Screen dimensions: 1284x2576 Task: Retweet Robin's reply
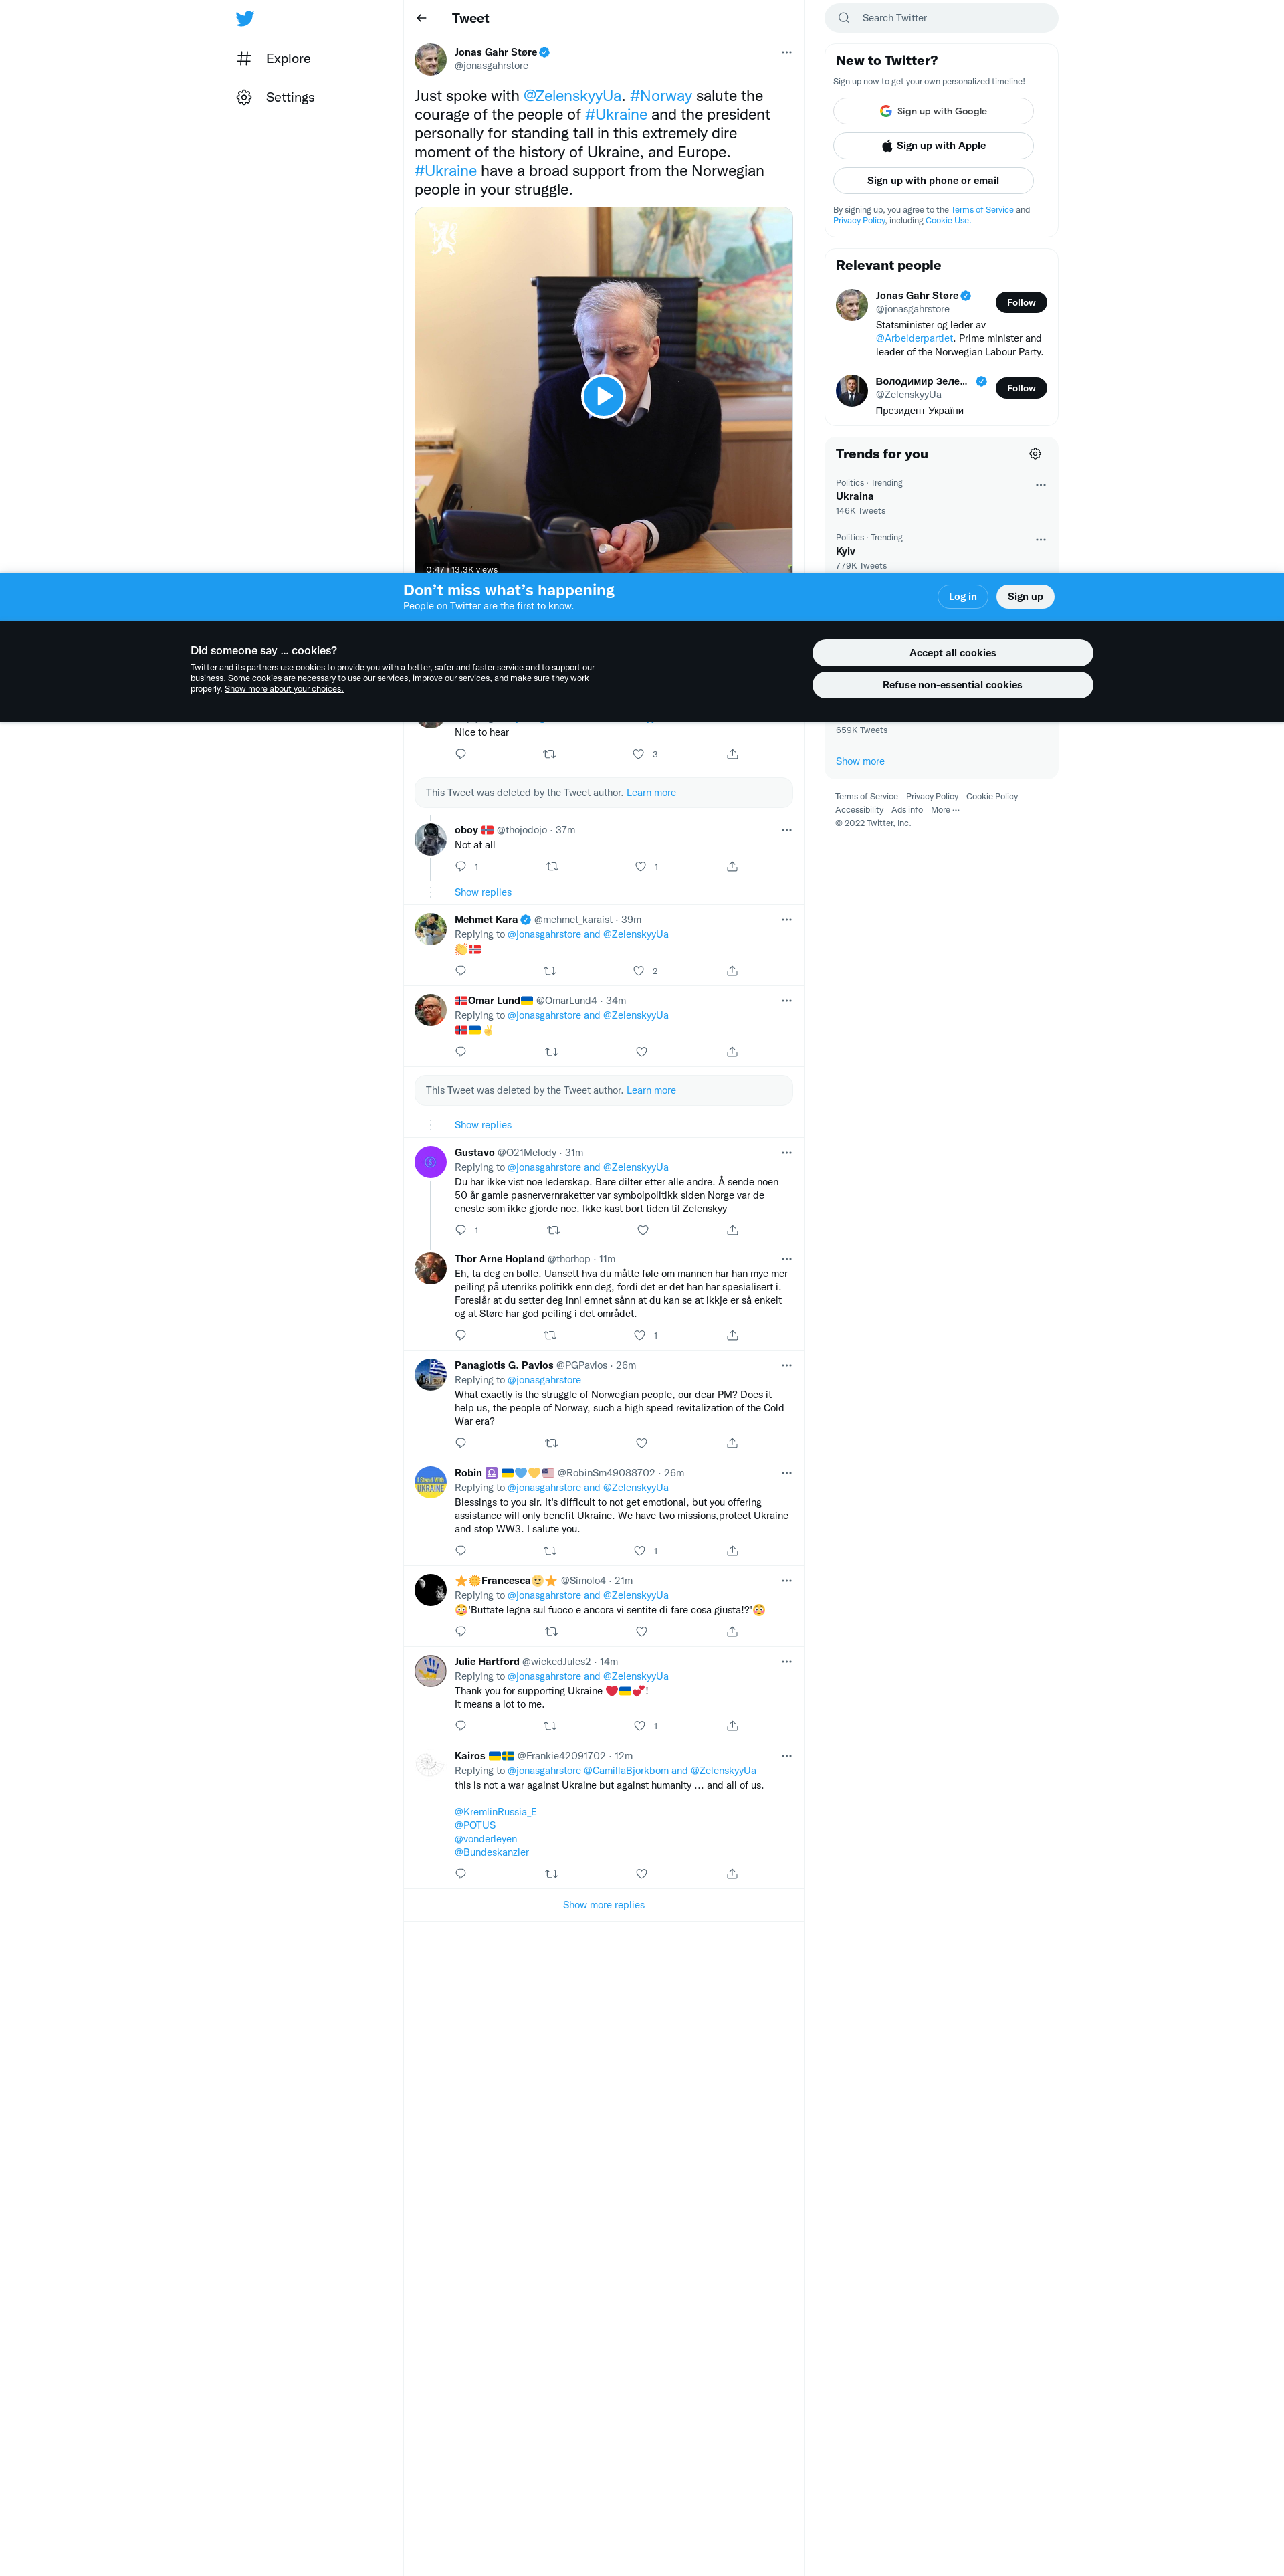click(550, 1551)
